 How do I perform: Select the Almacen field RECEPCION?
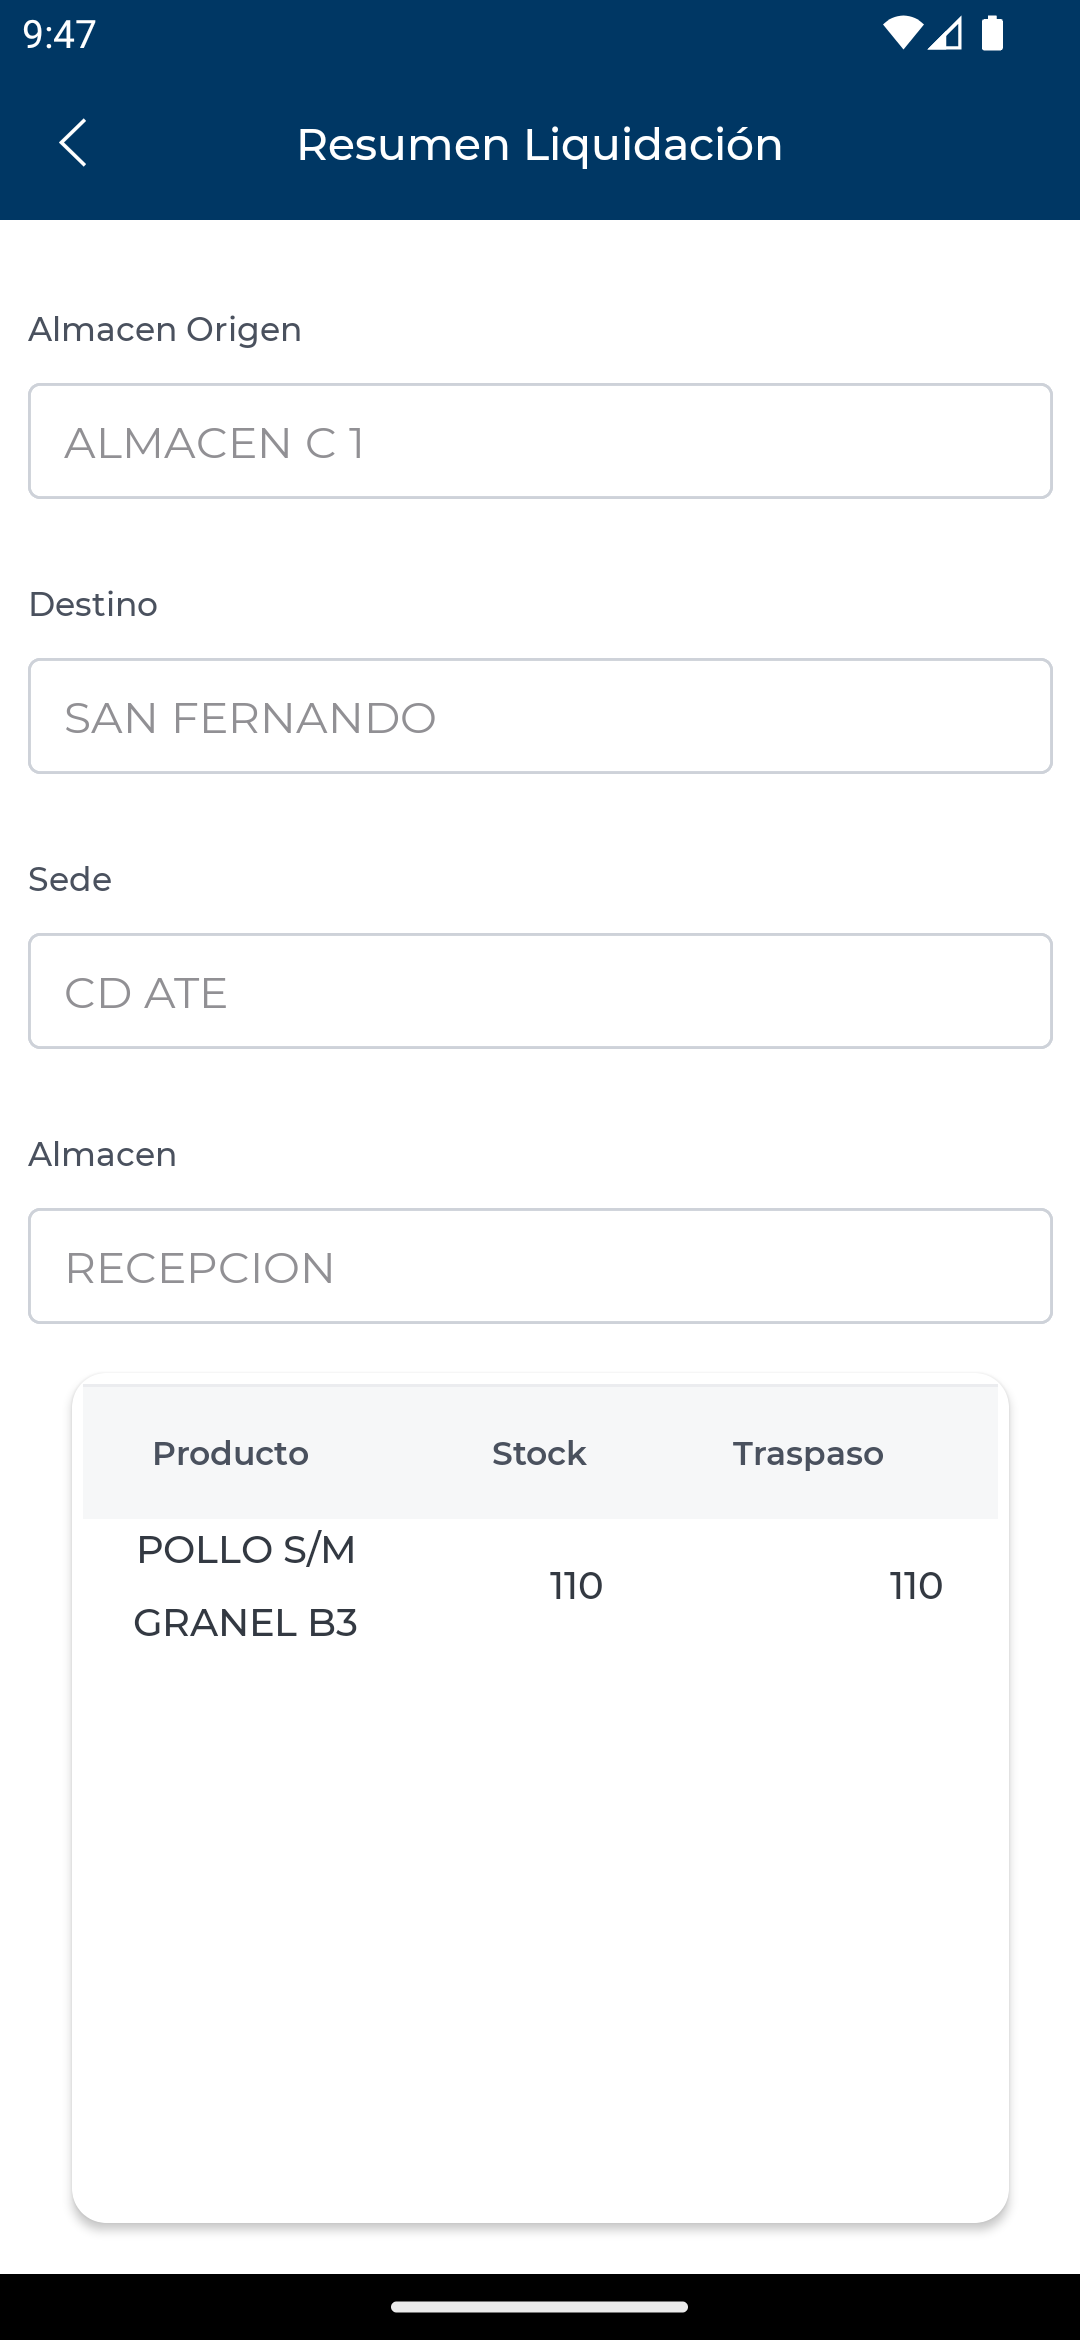coord(540,1266)
